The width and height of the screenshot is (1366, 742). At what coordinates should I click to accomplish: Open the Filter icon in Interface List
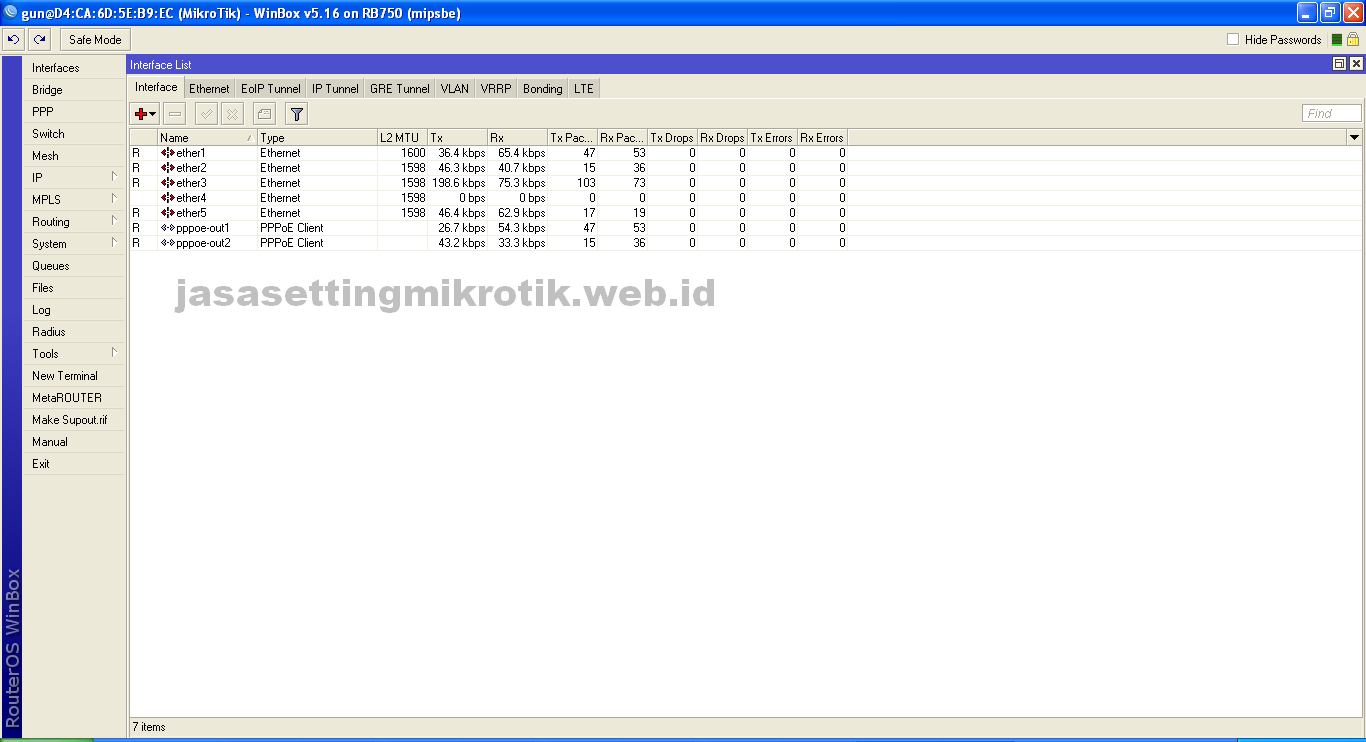click(x=295, y=113)
